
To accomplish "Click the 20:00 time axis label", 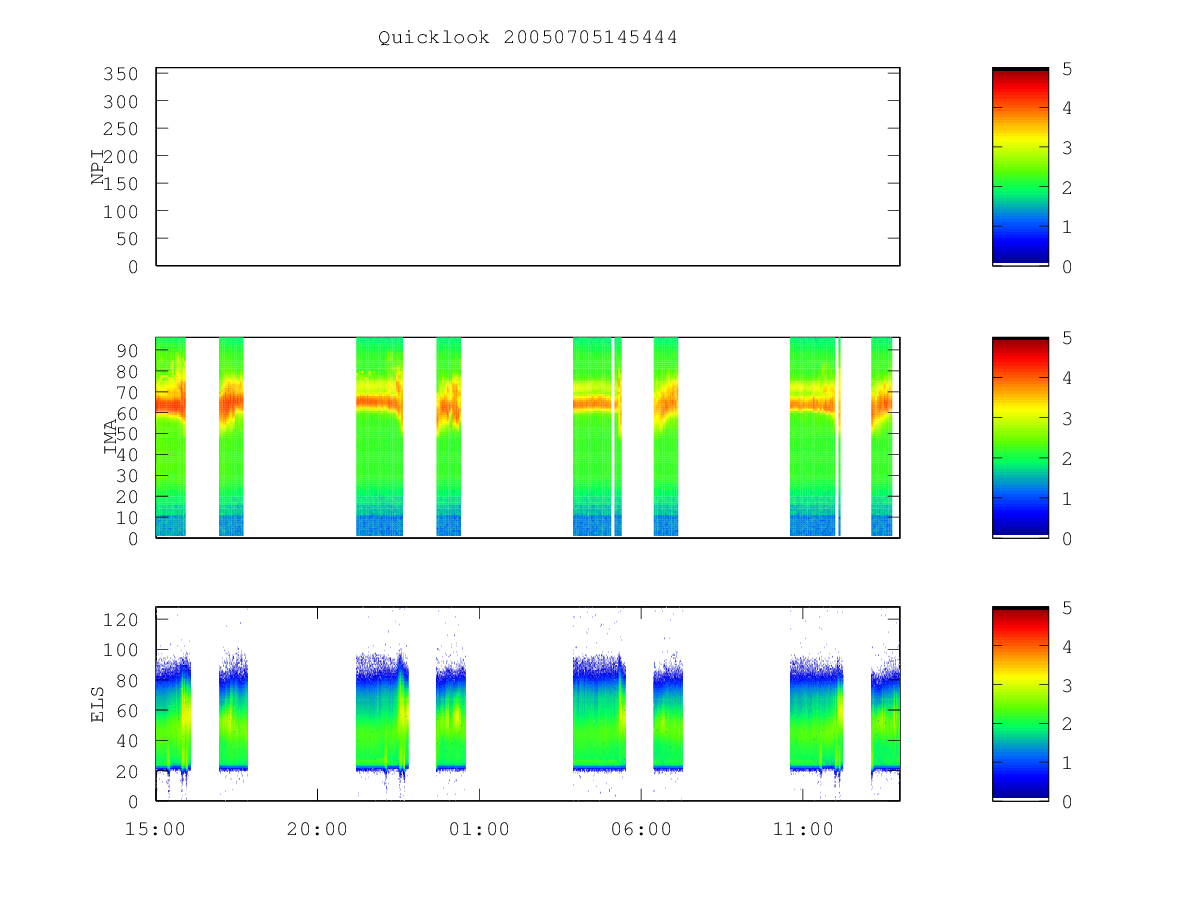I will (318, 829).
